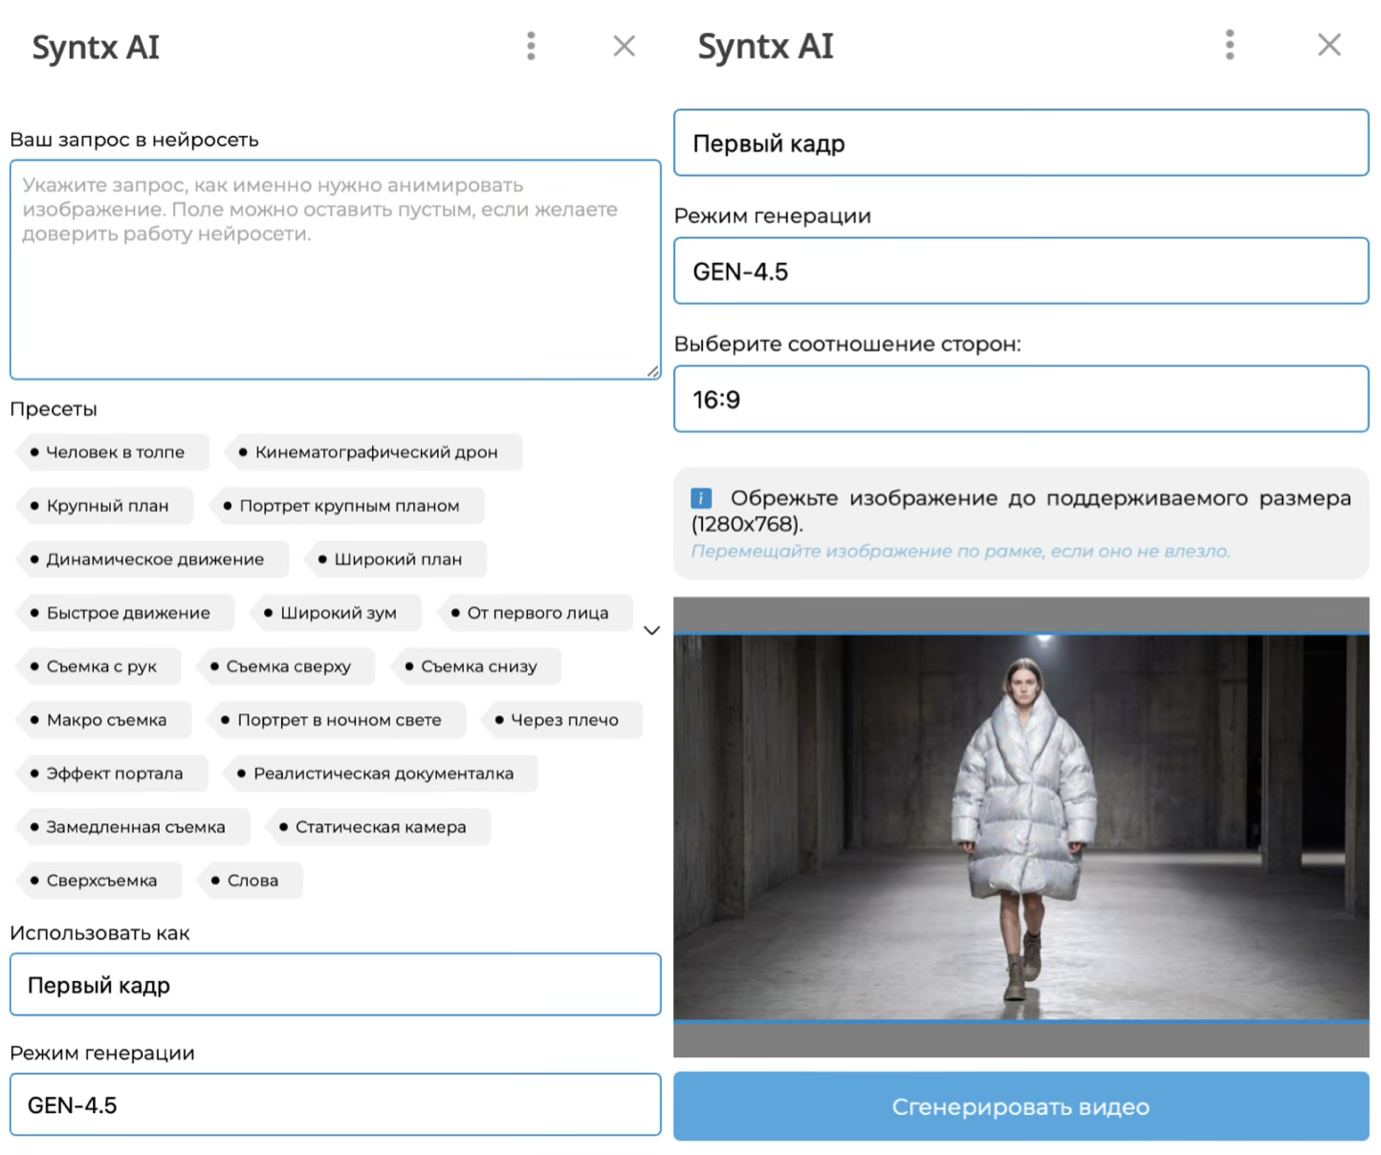
Task: Open the three-dot menu in left panel
Action: click(x=531, y=46)
